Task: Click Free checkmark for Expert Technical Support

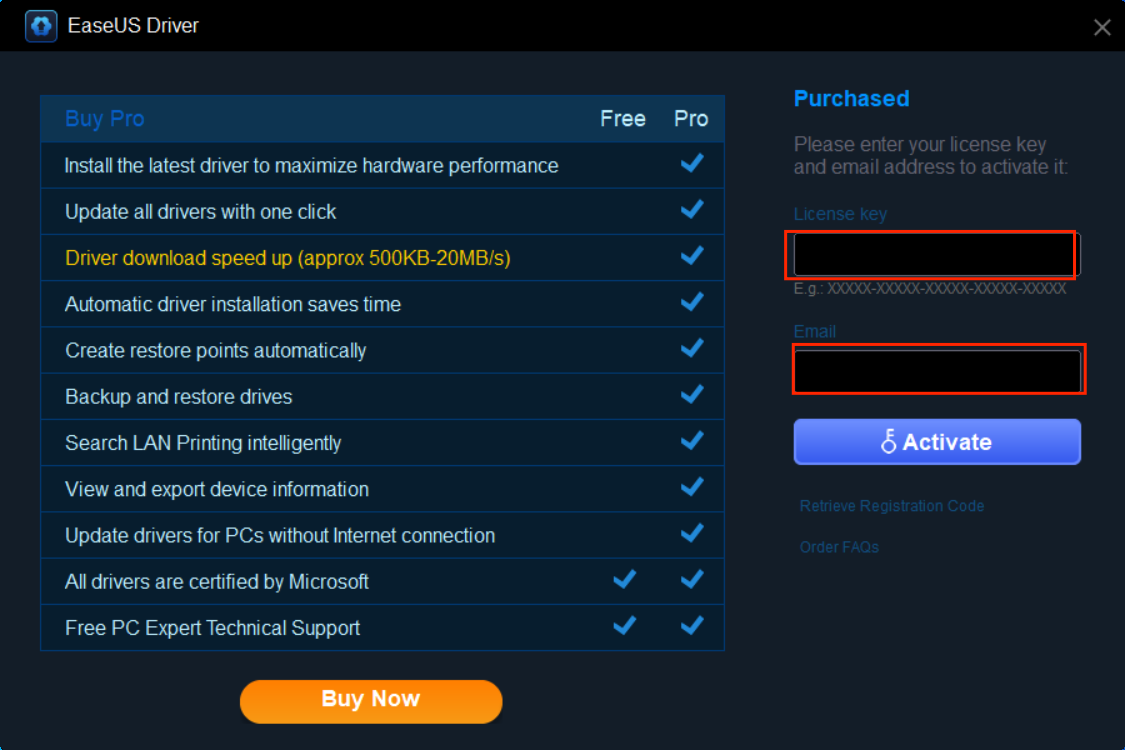Action: (x=624, y=626)
